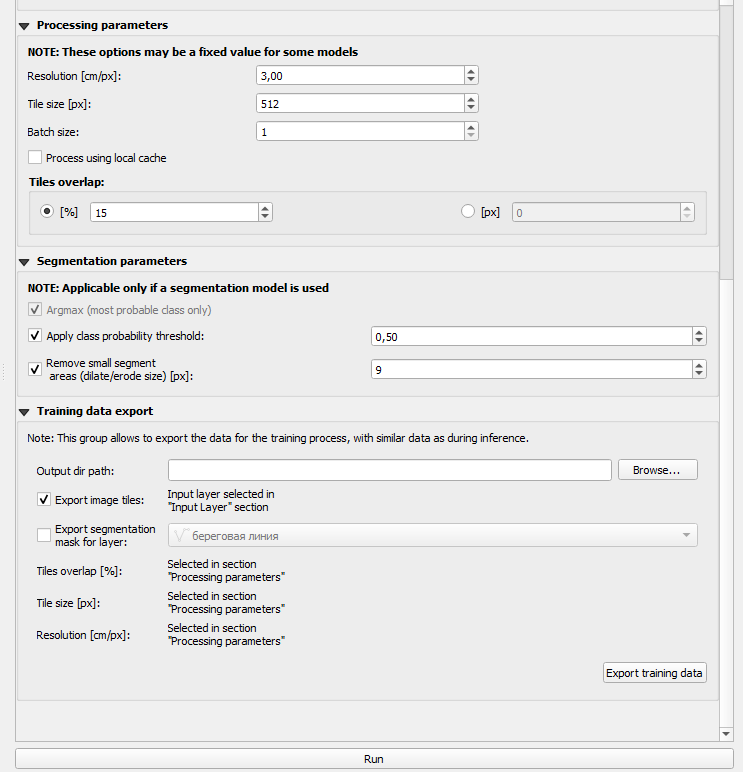This screenshot has width=743, height=772.
Task: Click the Output dir path field
Action: (x=390, y=470)
